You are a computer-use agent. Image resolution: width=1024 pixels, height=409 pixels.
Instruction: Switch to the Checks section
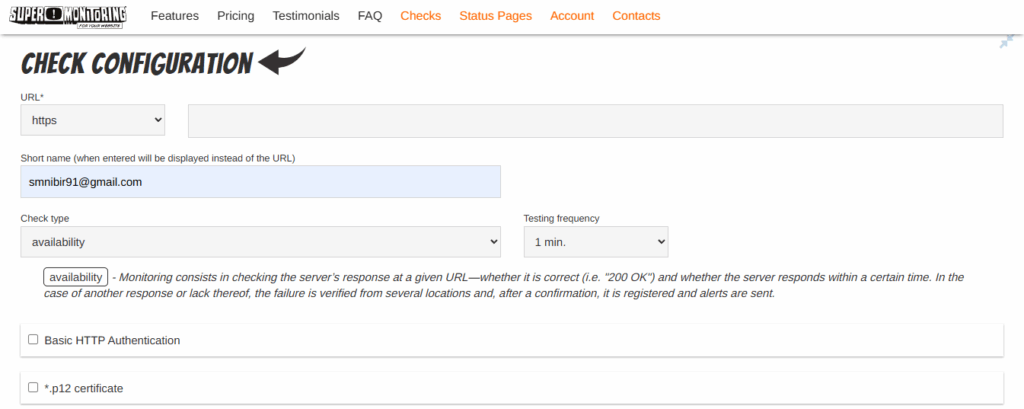tap(421, 16)
